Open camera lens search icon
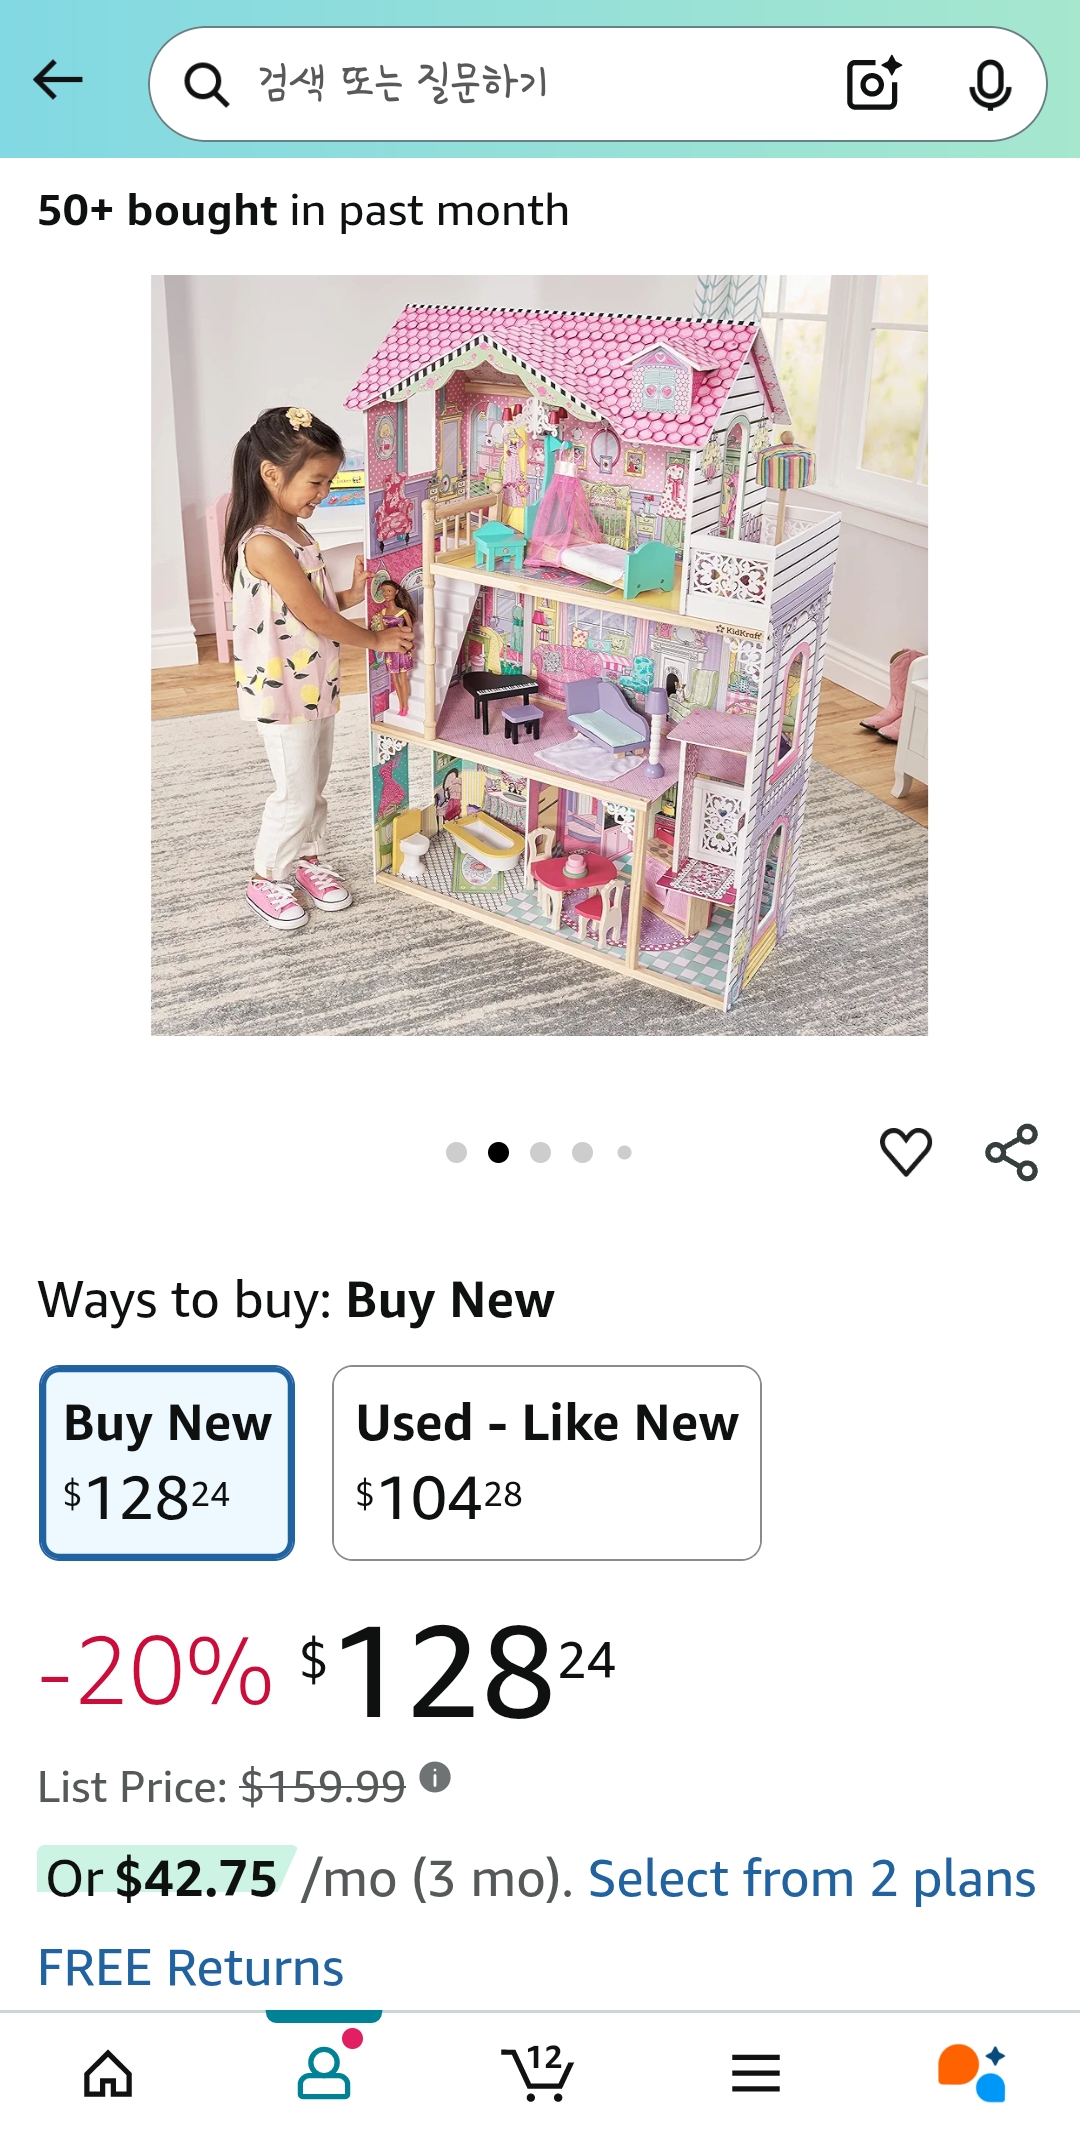 [x=873, y=84]
